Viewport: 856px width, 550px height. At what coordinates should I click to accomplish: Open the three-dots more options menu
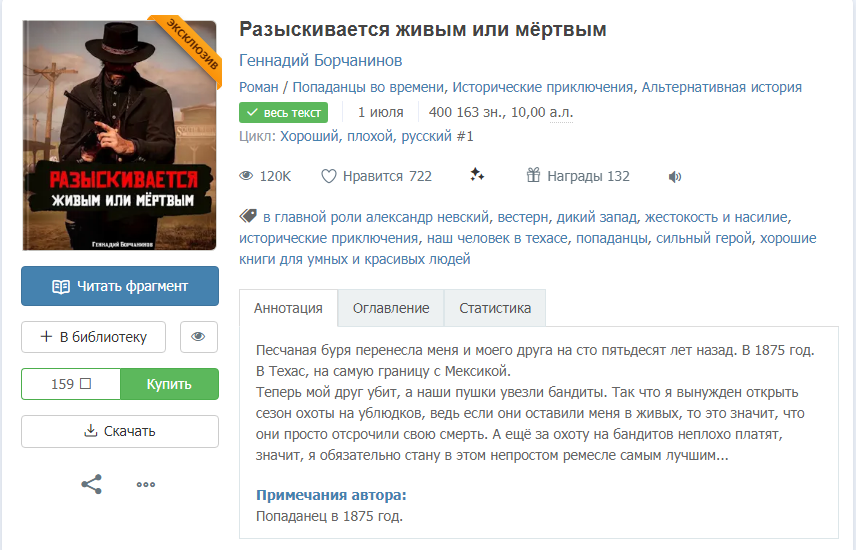[x=146, y=484]
